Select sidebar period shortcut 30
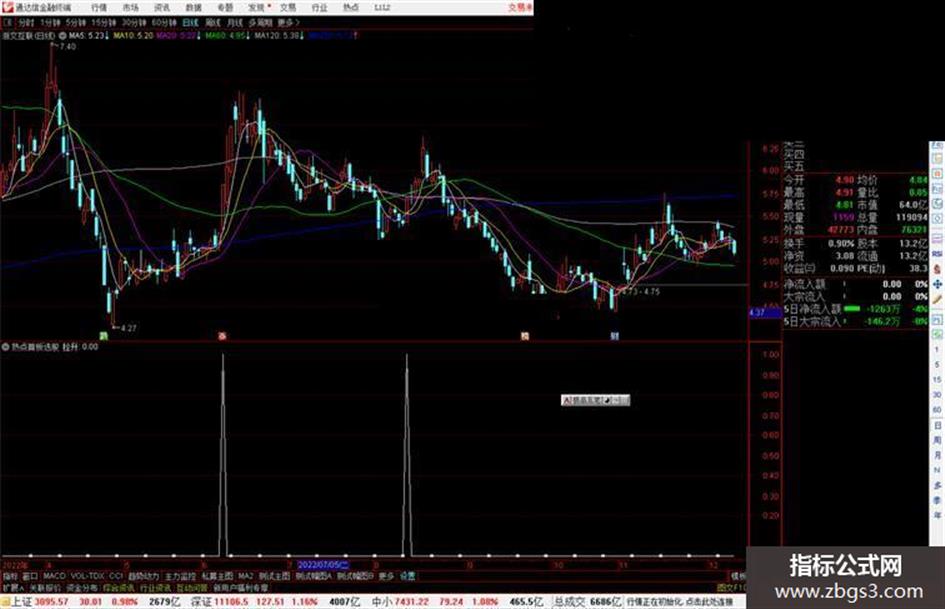This screenshot has height=609, width=945. 937,394
